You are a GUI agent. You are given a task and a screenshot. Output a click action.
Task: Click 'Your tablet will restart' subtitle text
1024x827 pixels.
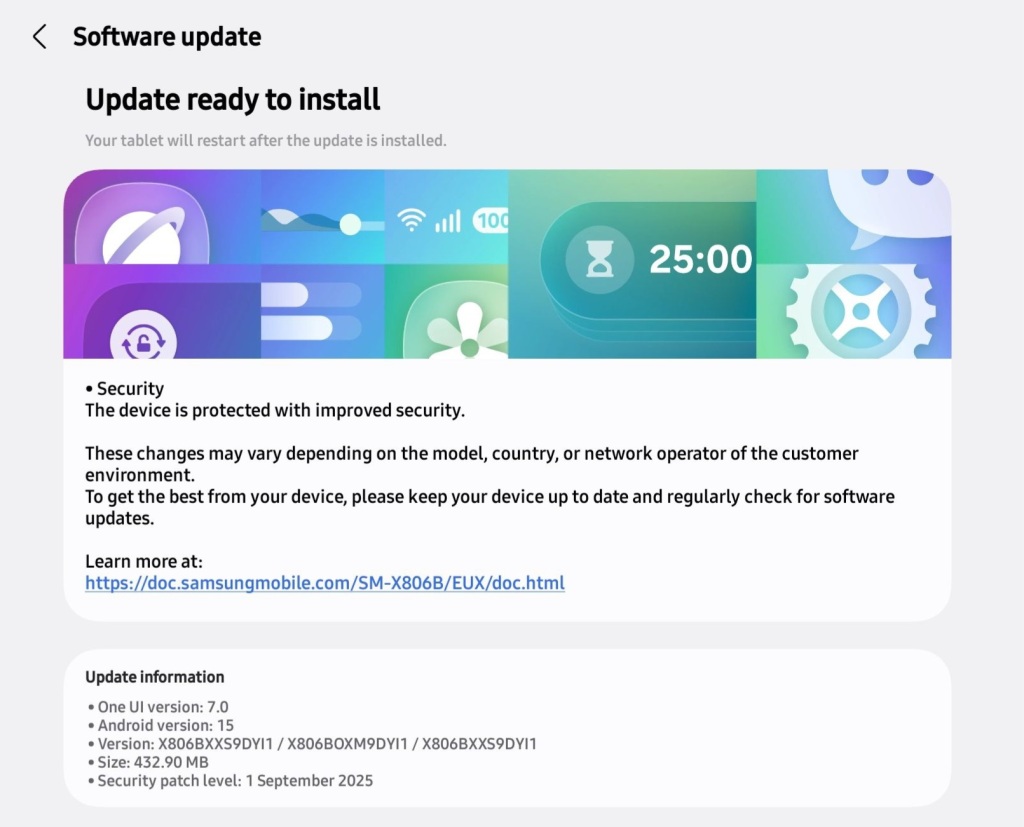pos(266,140)
